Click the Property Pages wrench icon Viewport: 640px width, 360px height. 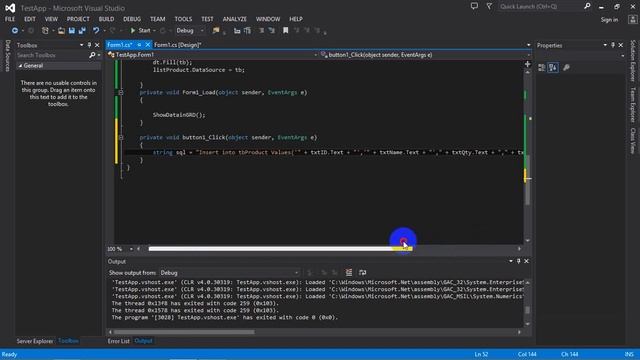(567, 68)
